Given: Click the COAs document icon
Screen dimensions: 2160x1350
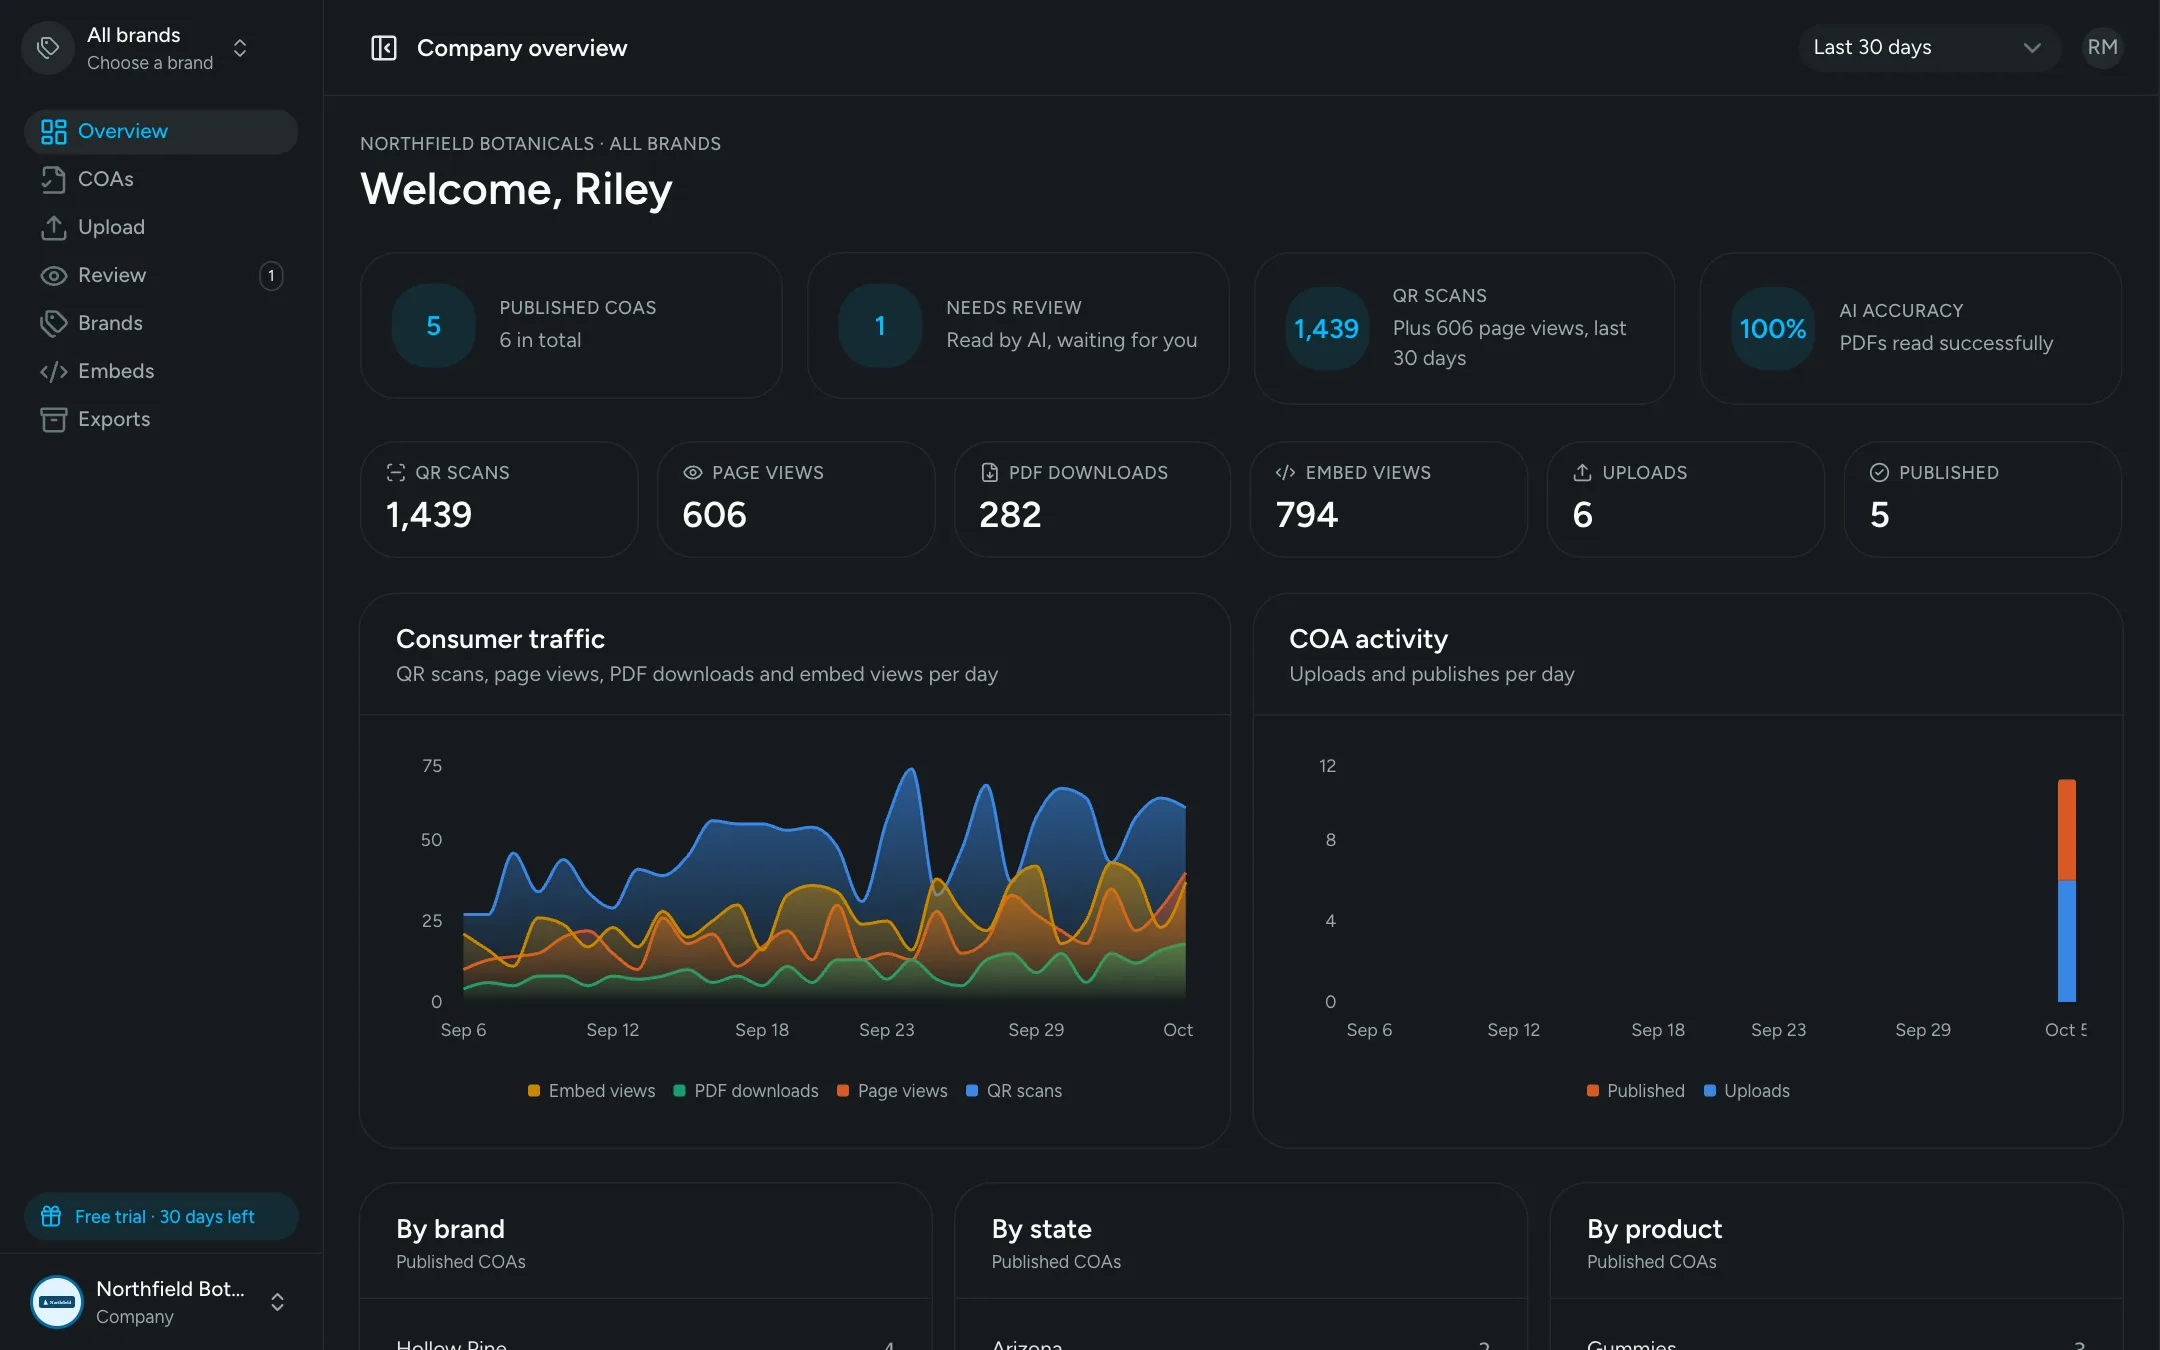Looking at the screenshot, I should pos(53,179).
